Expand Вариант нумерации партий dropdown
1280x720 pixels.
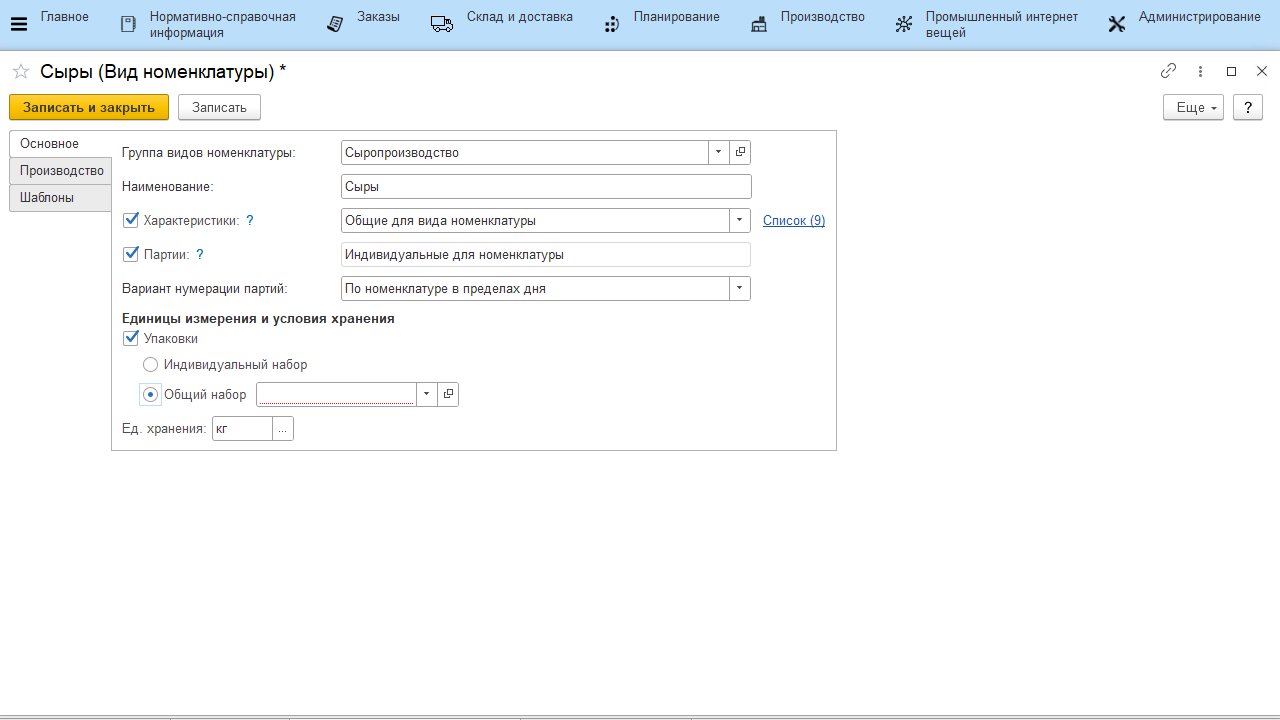pos(739,289)
